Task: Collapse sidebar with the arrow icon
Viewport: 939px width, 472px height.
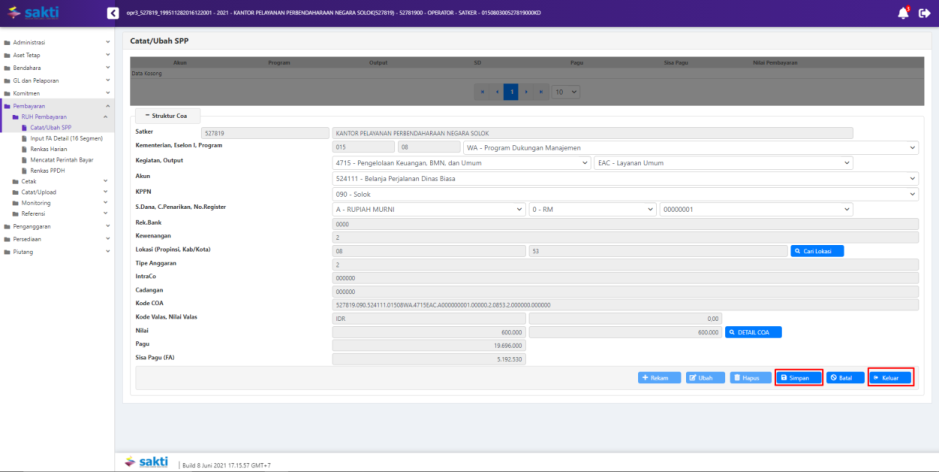Action: pyautogui.click(x=112, y=13)
